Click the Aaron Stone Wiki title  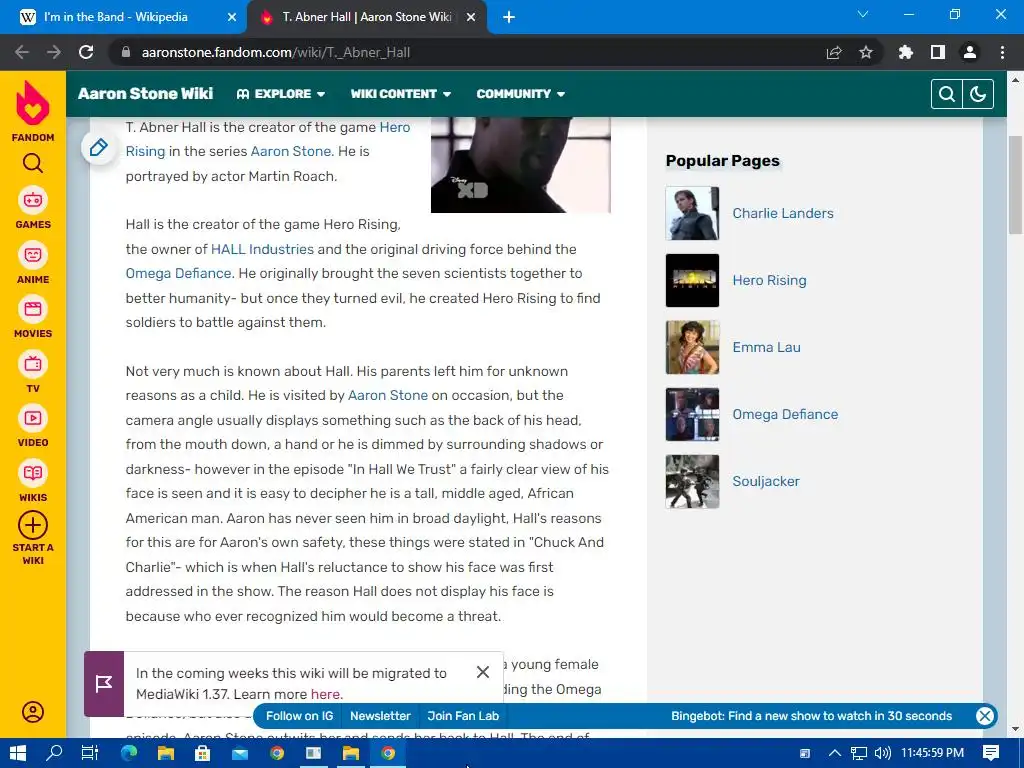(x=146, y=93)
